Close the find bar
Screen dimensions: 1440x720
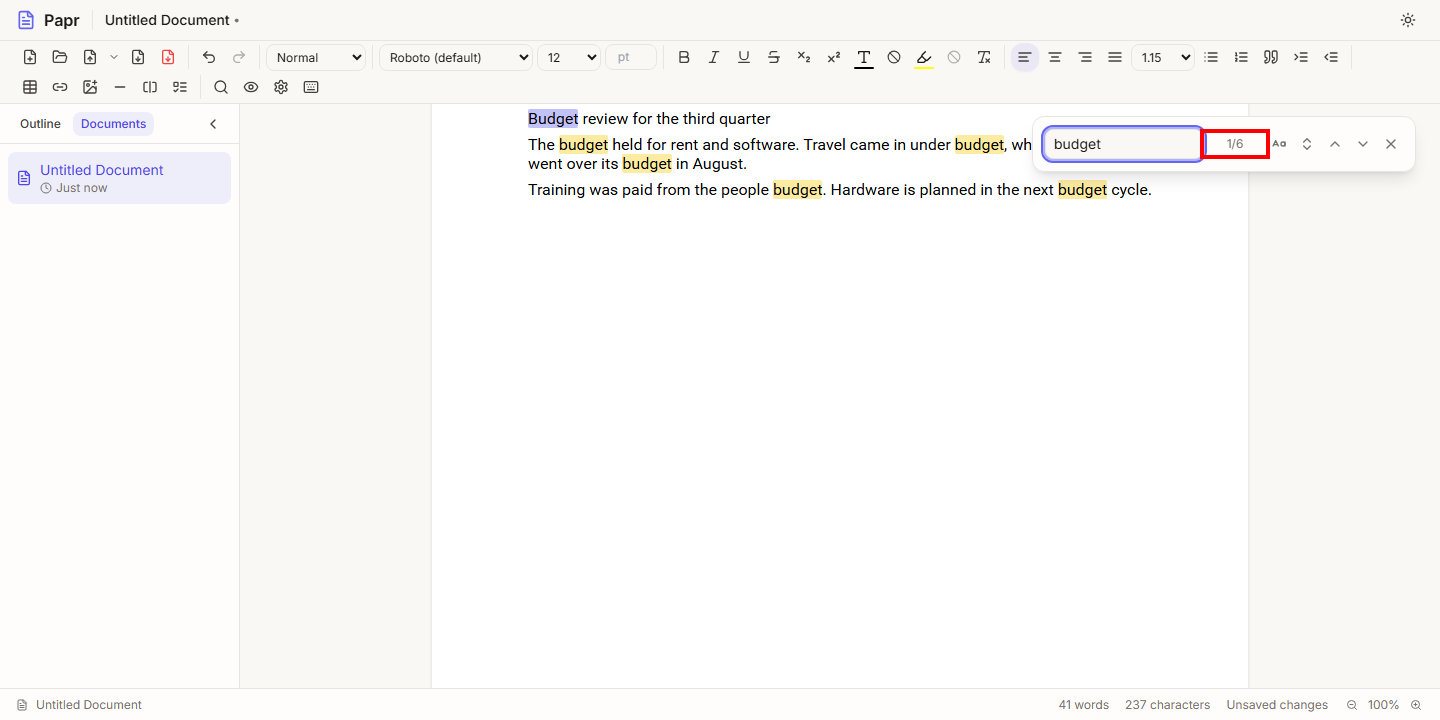coord(1391,144)
